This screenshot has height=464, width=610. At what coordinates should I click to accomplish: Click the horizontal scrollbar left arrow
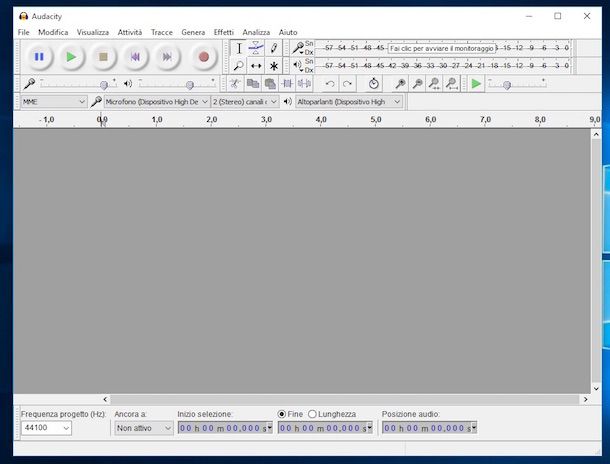tap(105, 399)
